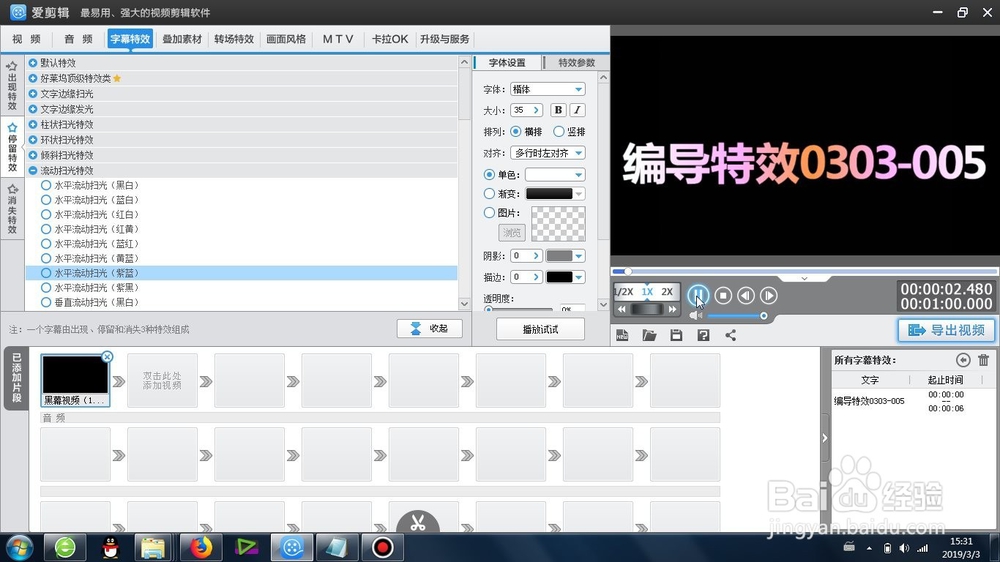Viewport: 1000px width, 562px height.
Task: Switch to the Audio tab
Action: [x=78, y=39]
